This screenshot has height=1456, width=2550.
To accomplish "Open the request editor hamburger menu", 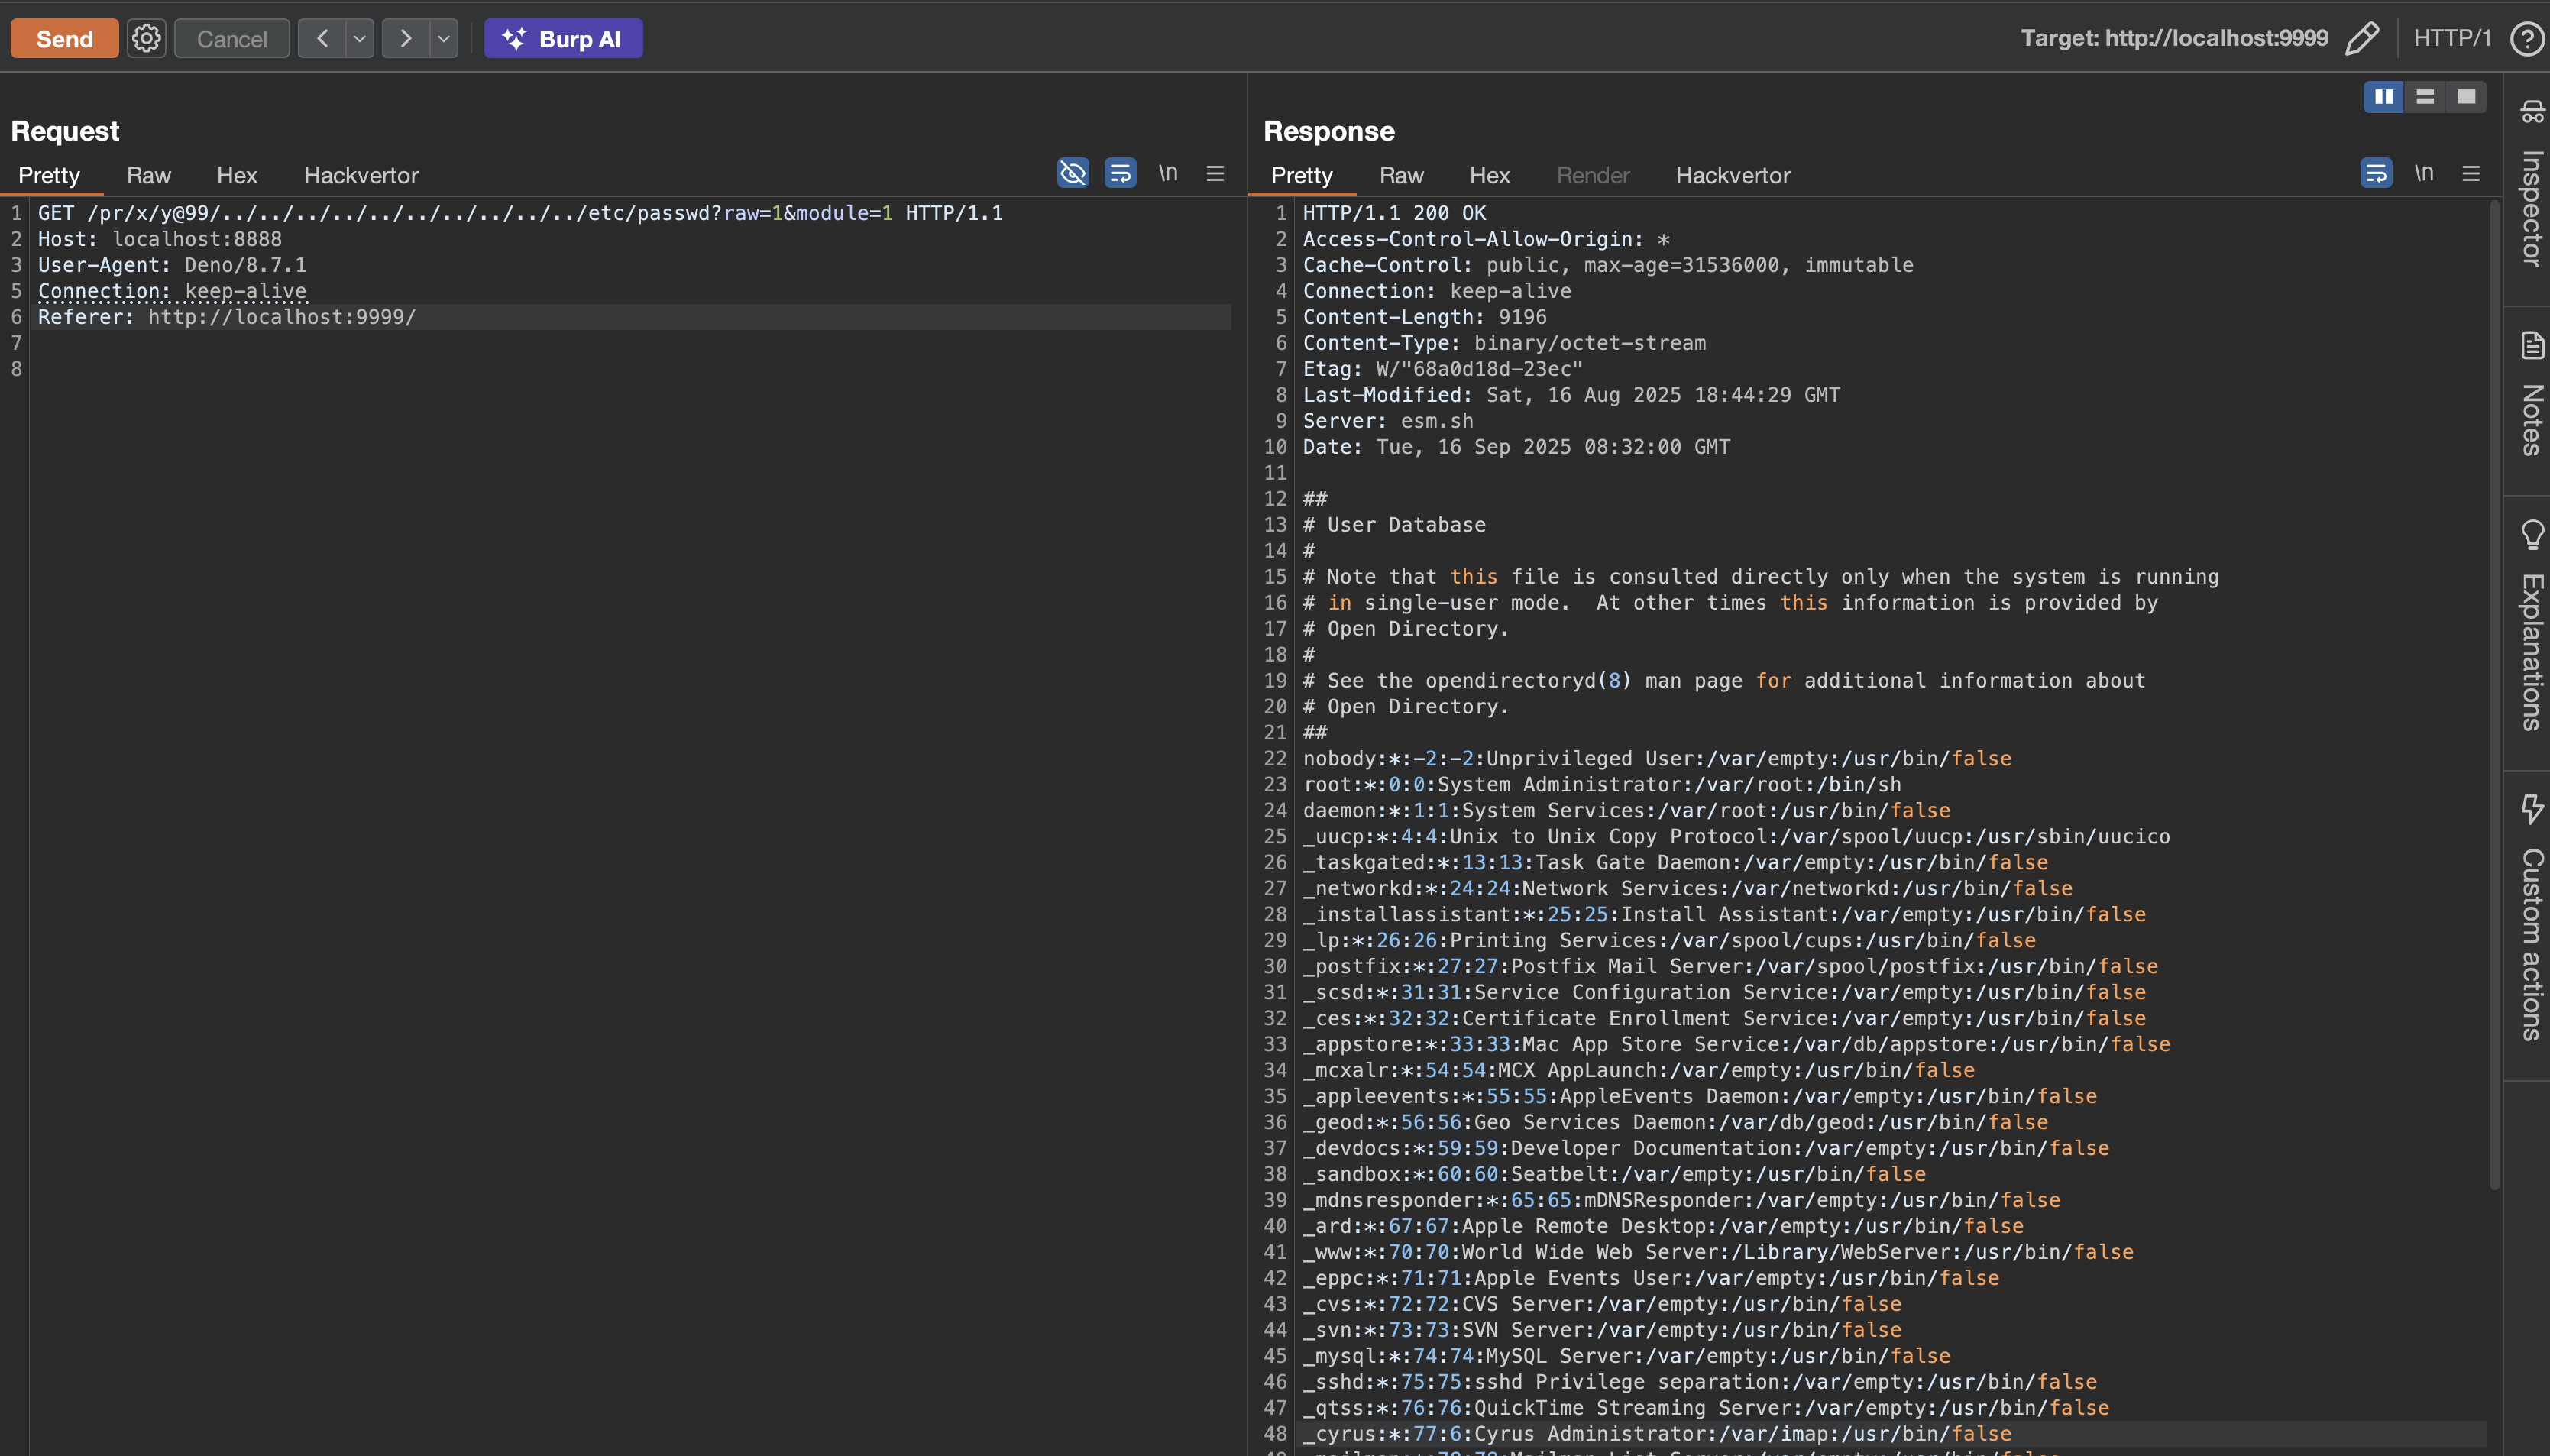I will pos(1215,173).
